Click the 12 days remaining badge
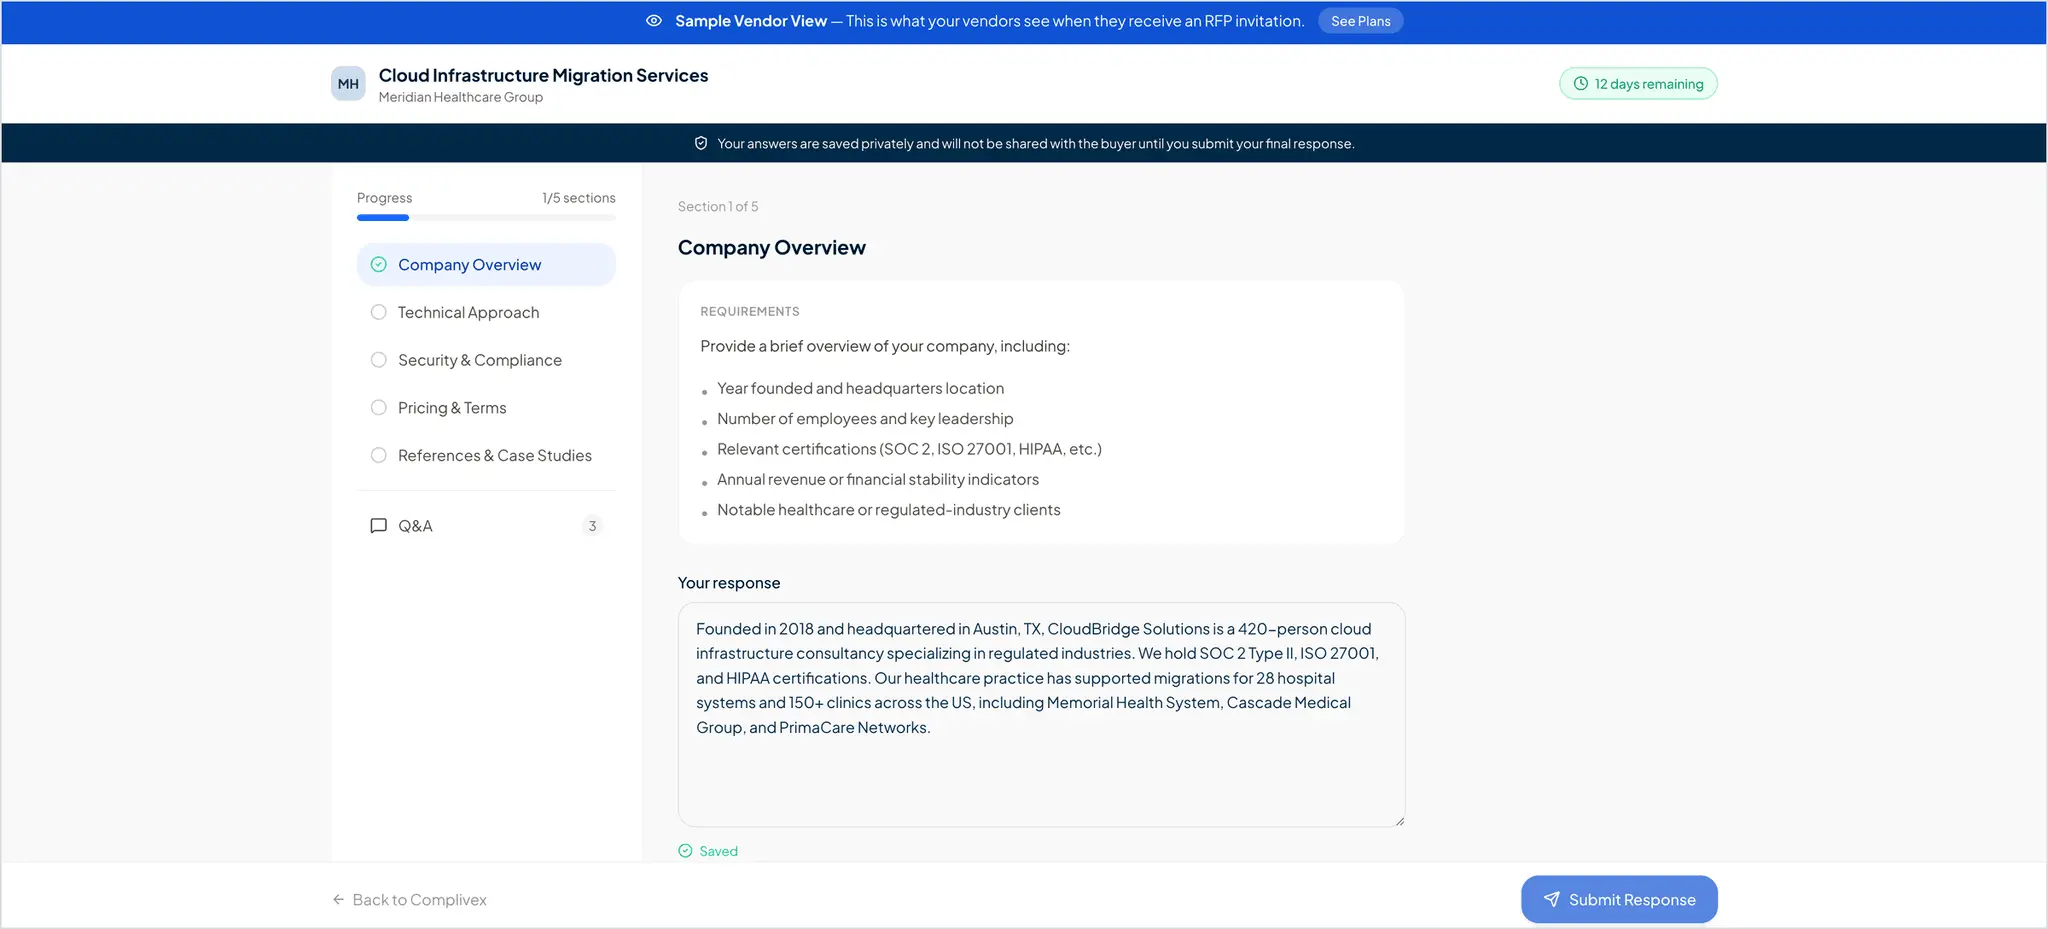The height and width of the screenshot is (929, 2048). pos(1638,84)
